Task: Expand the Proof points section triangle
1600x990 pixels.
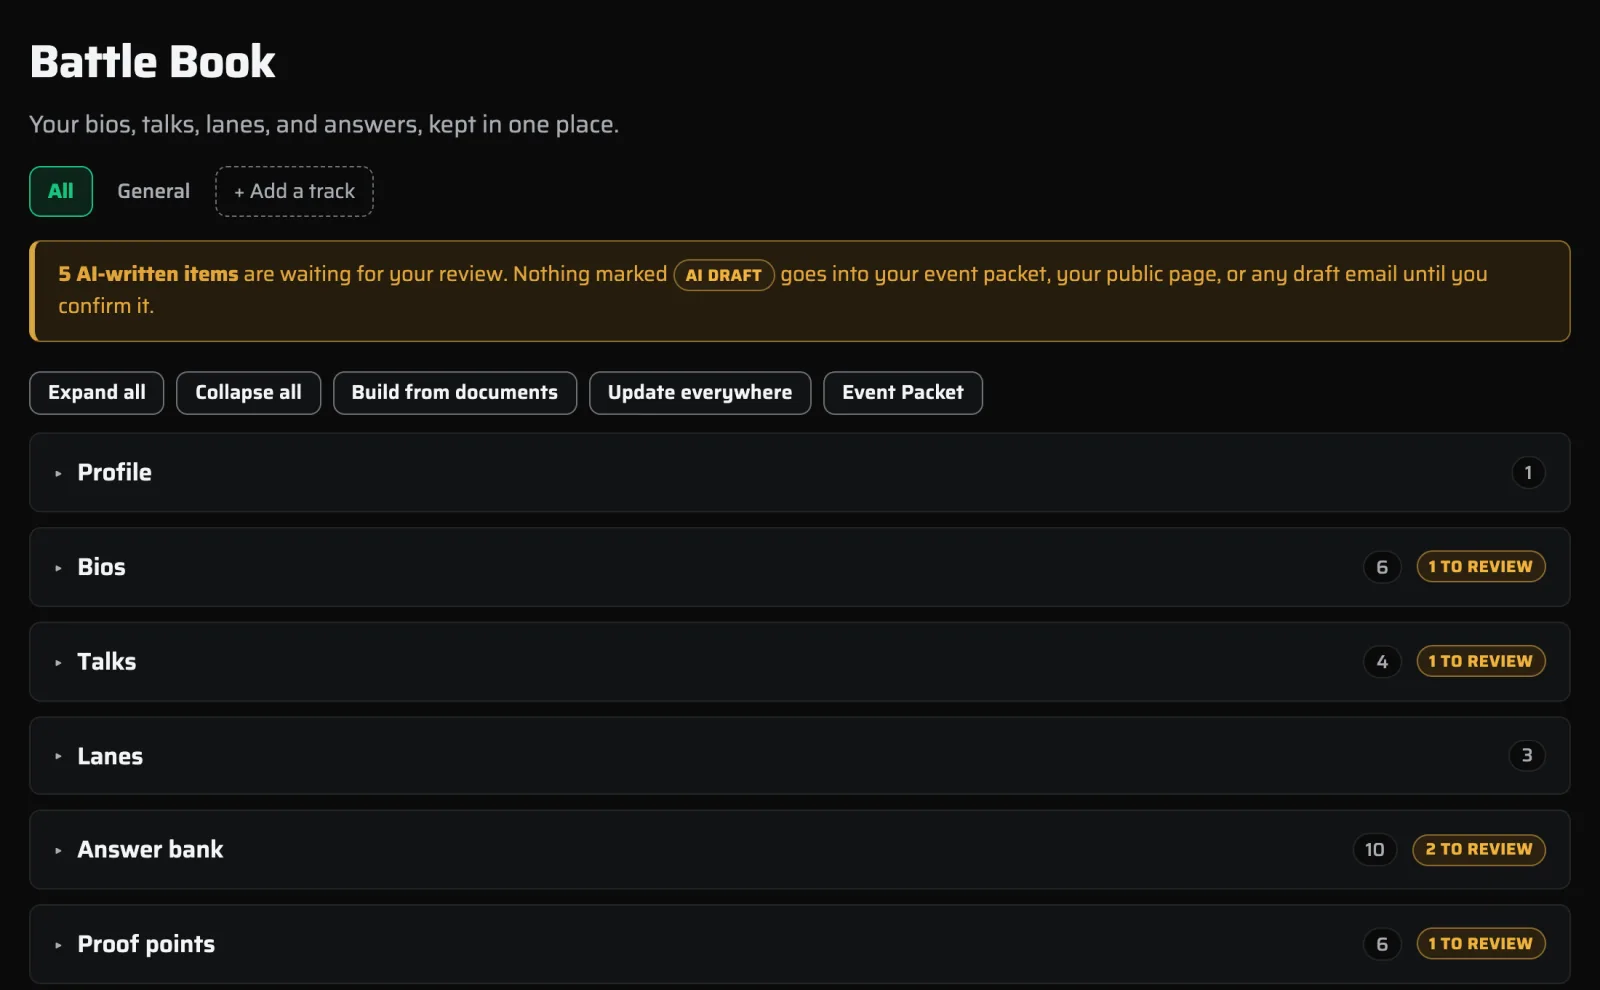Action: [x=58, y=945]
